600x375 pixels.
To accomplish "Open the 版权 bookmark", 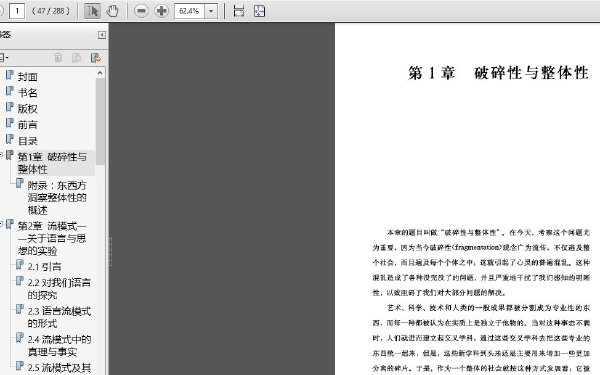I will point(28,109).
